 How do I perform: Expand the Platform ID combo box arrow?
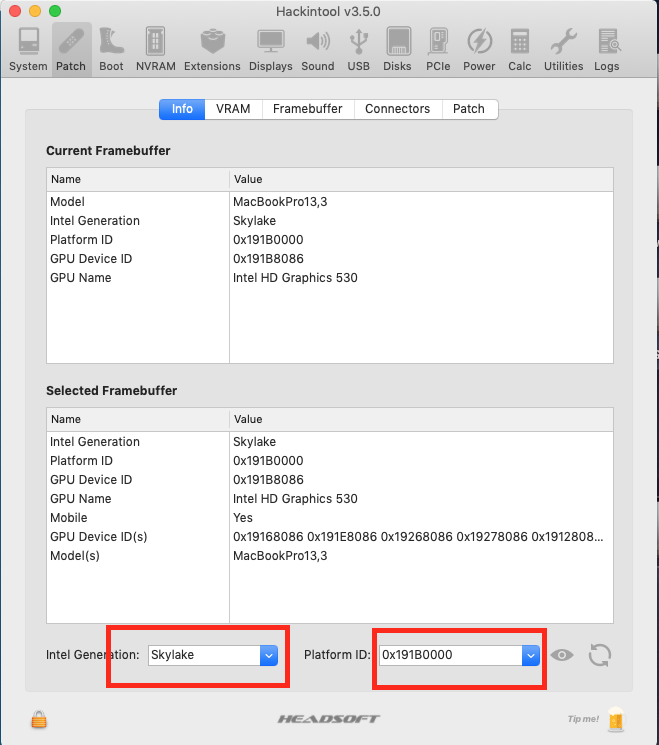coord(531,655)
